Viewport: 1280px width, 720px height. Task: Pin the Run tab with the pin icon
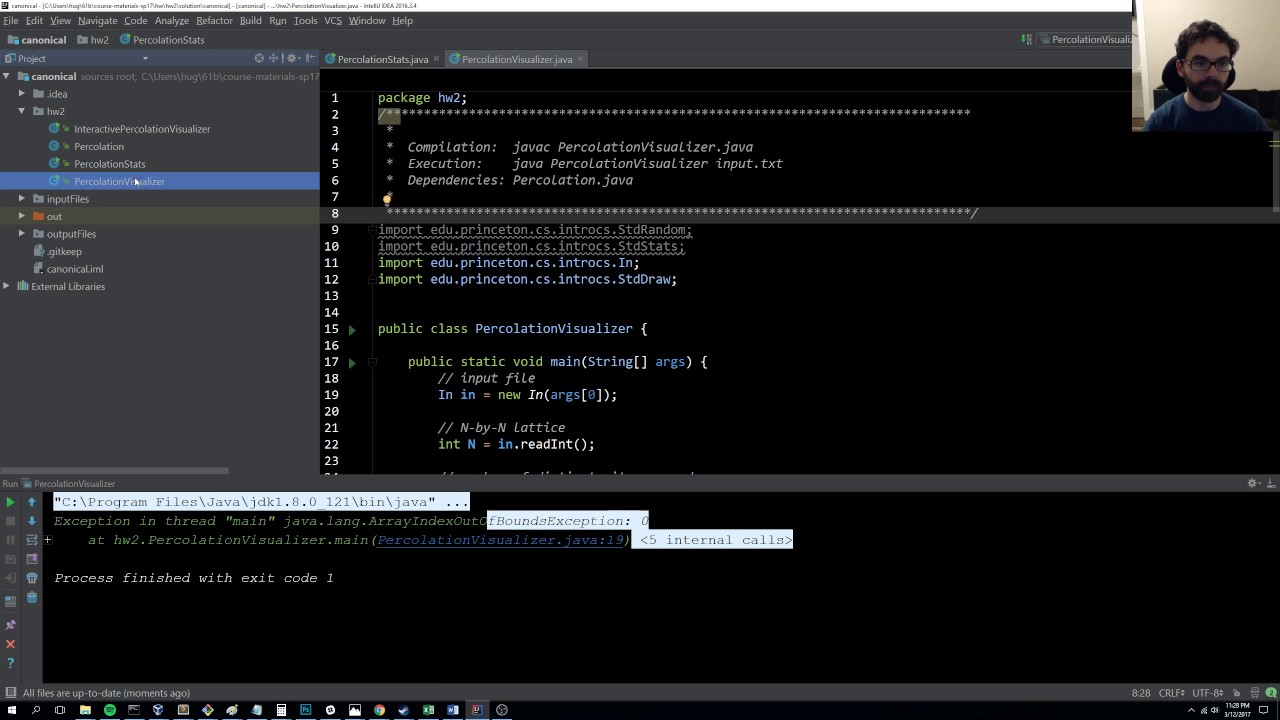(x=10, y=625)
